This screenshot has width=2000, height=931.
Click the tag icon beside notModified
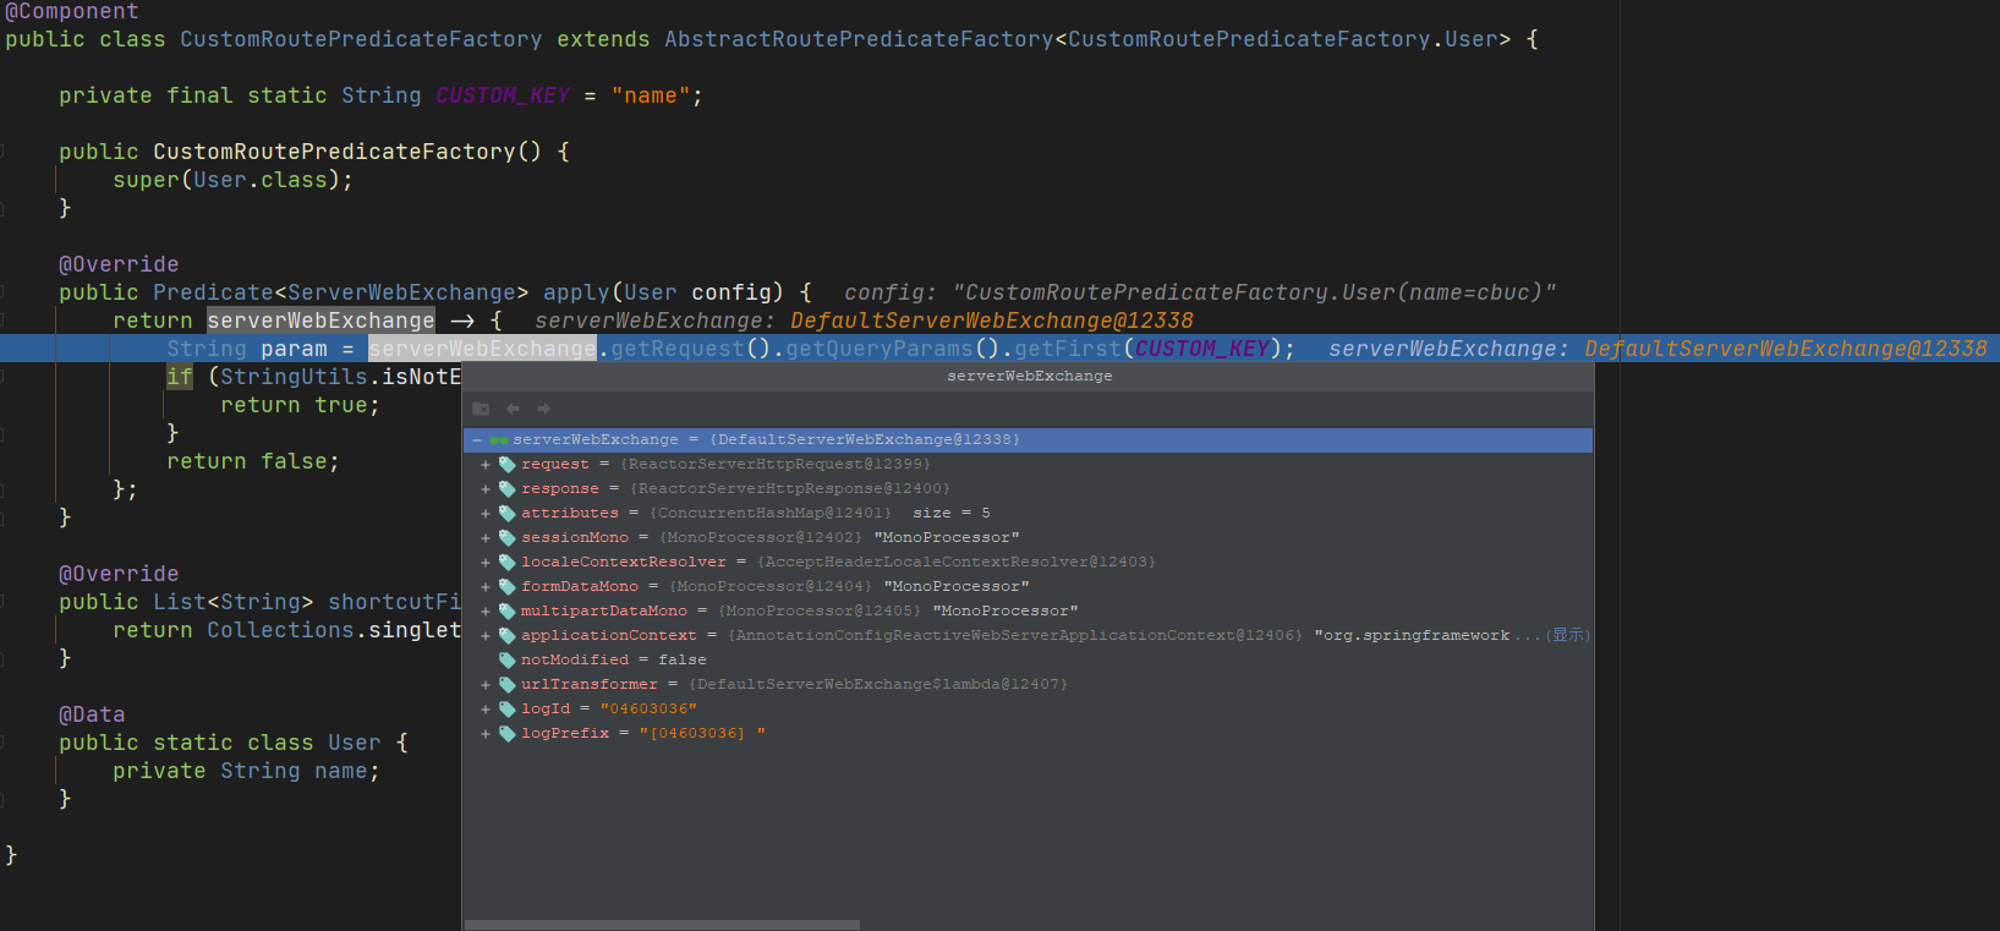[x=507, y=660]
